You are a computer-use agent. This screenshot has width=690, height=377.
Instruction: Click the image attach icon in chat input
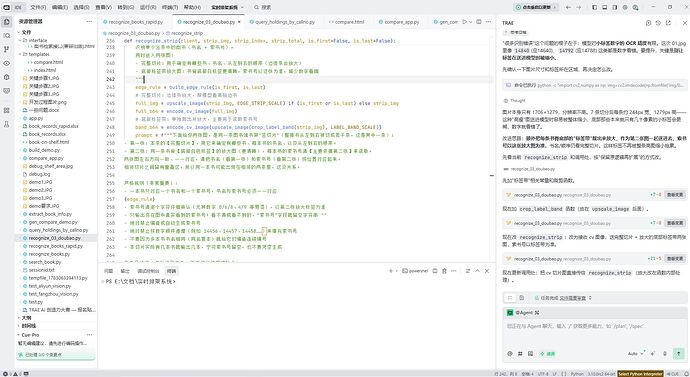pyautogui.click(x=530, y=353)
